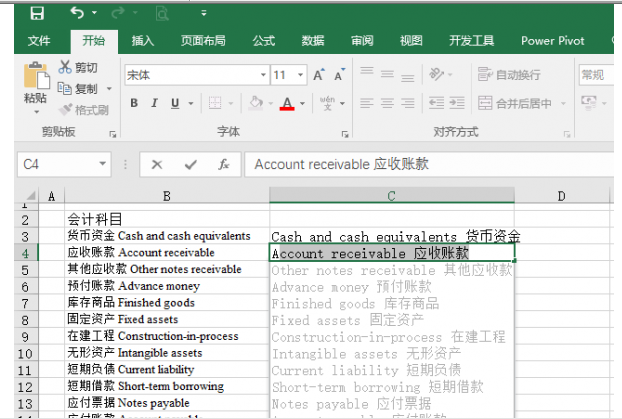
Task: Click the fx insert function icon
Action: (224, 164)
